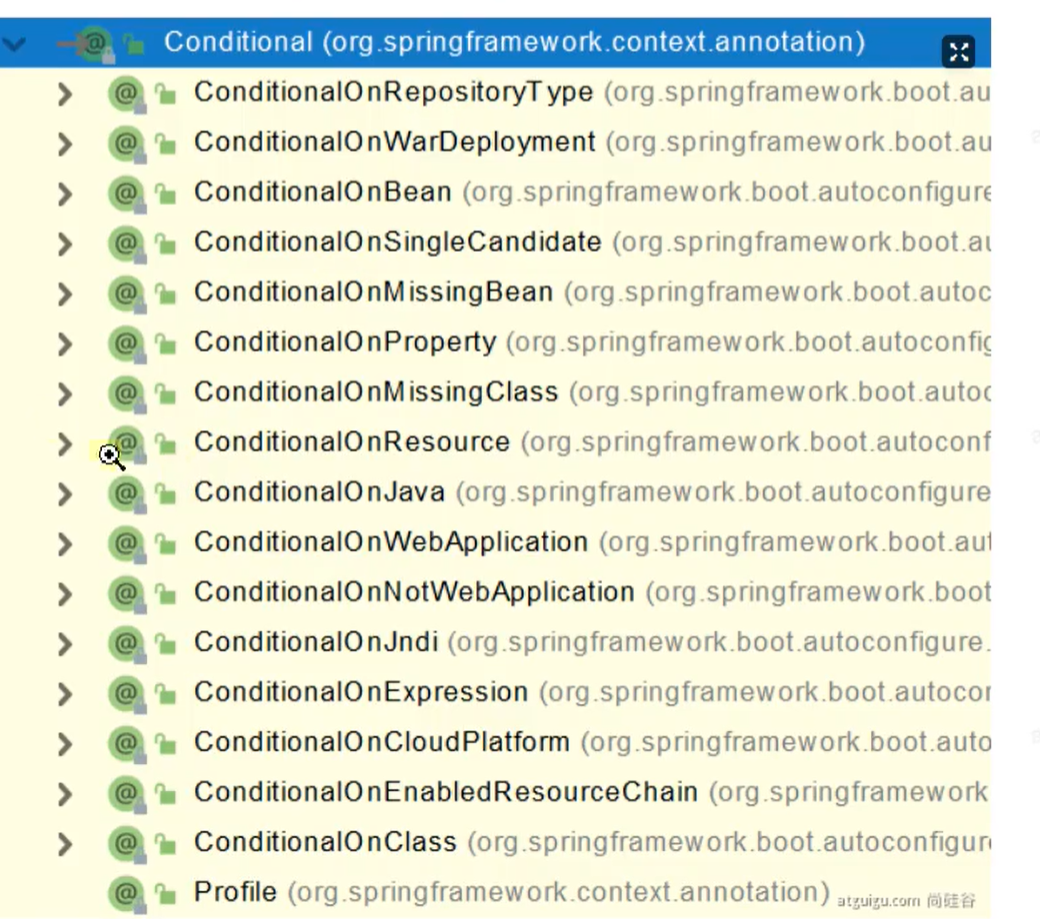1040x919 pixels.
Task: Click annotation icon beside ConditionalOnProperty
Action: 127,344
